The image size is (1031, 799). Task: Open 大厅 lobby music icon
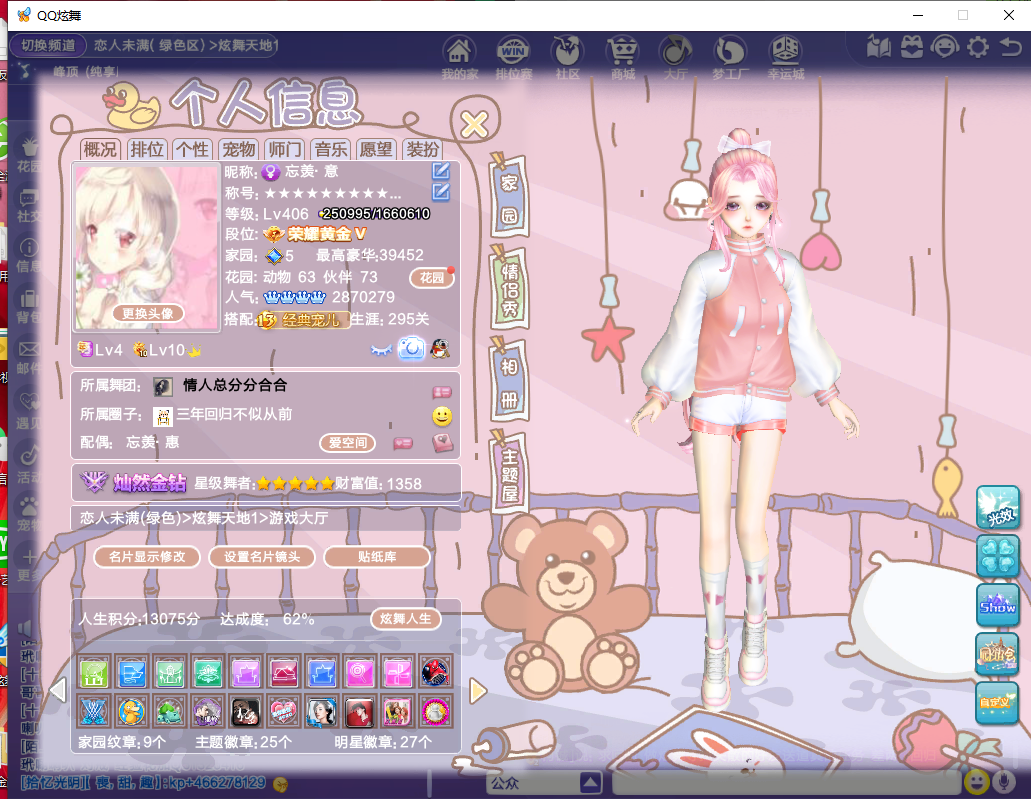tap(676, 57)
